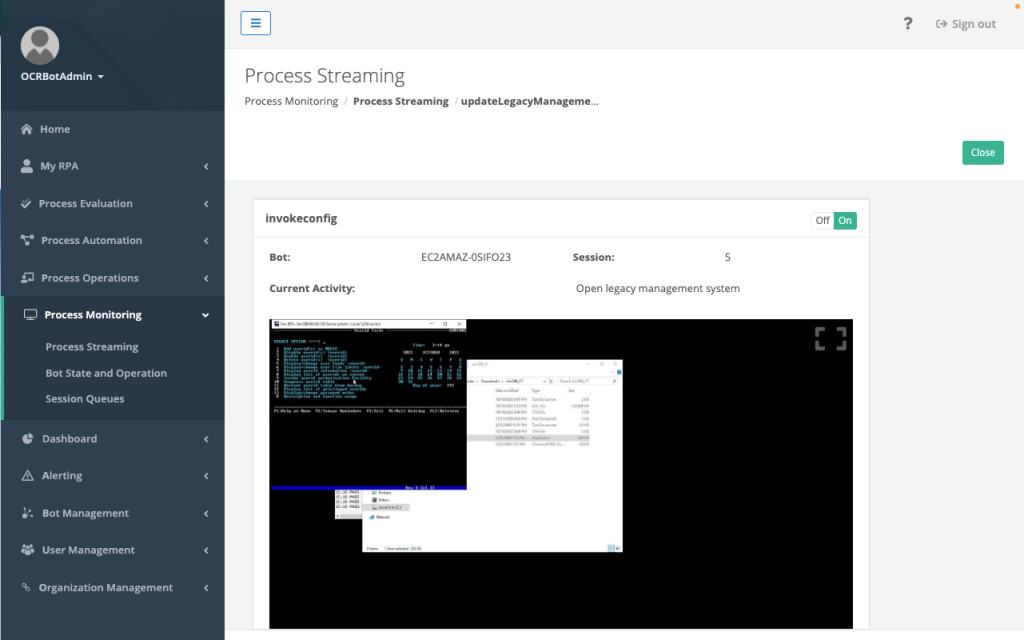Screen dimensions: 1024x640
Task: Expand the Process Operations chevron
Action: [206, 278]
